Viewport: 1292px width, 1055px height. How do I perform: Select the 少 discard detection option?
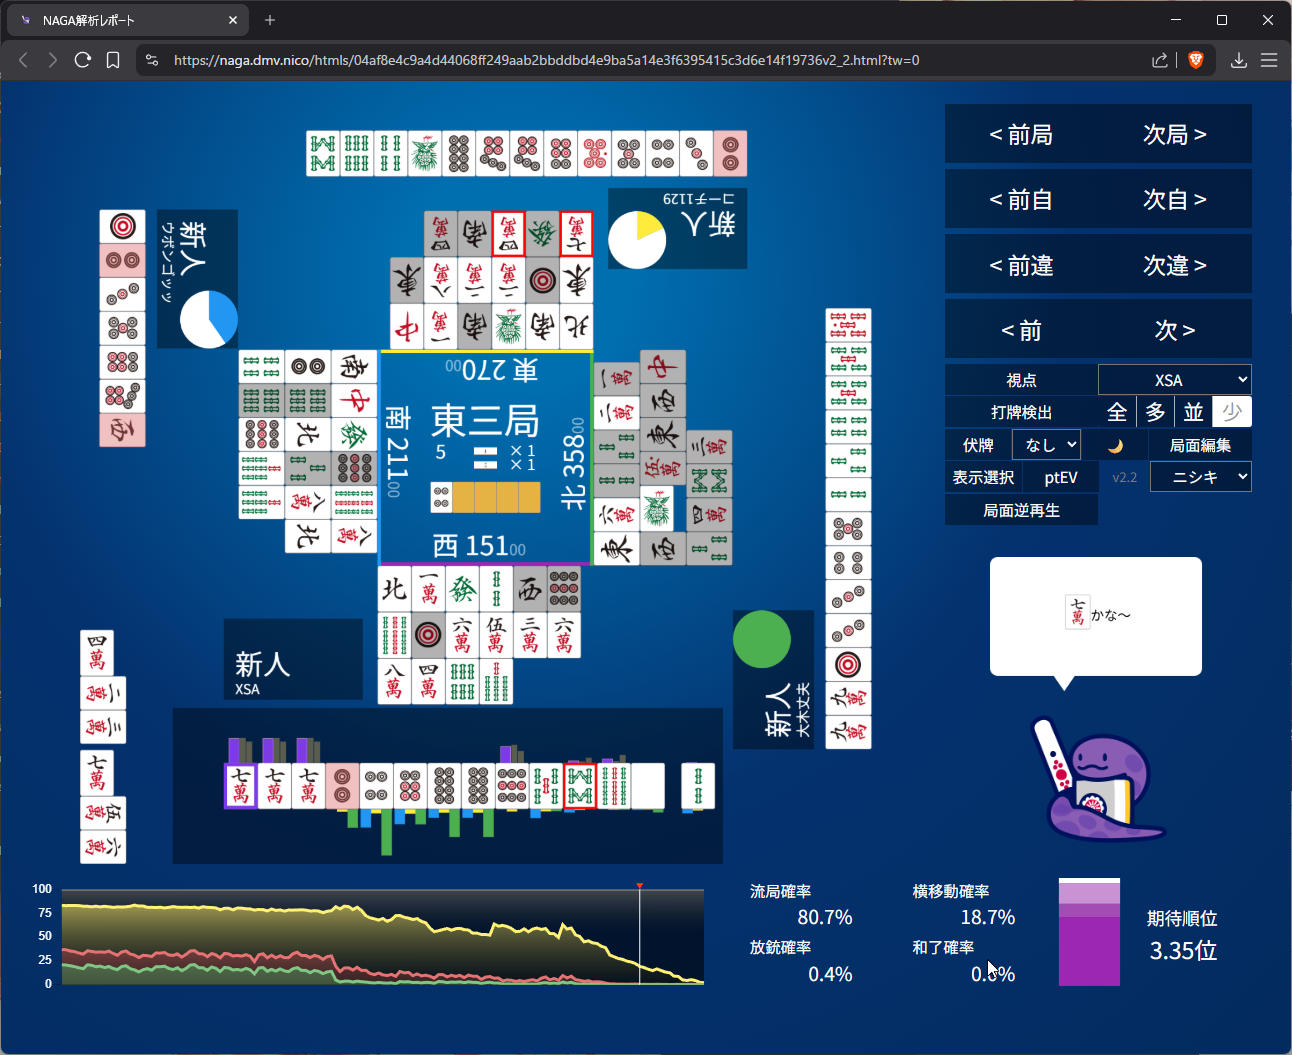click(x=1231, y=412)
